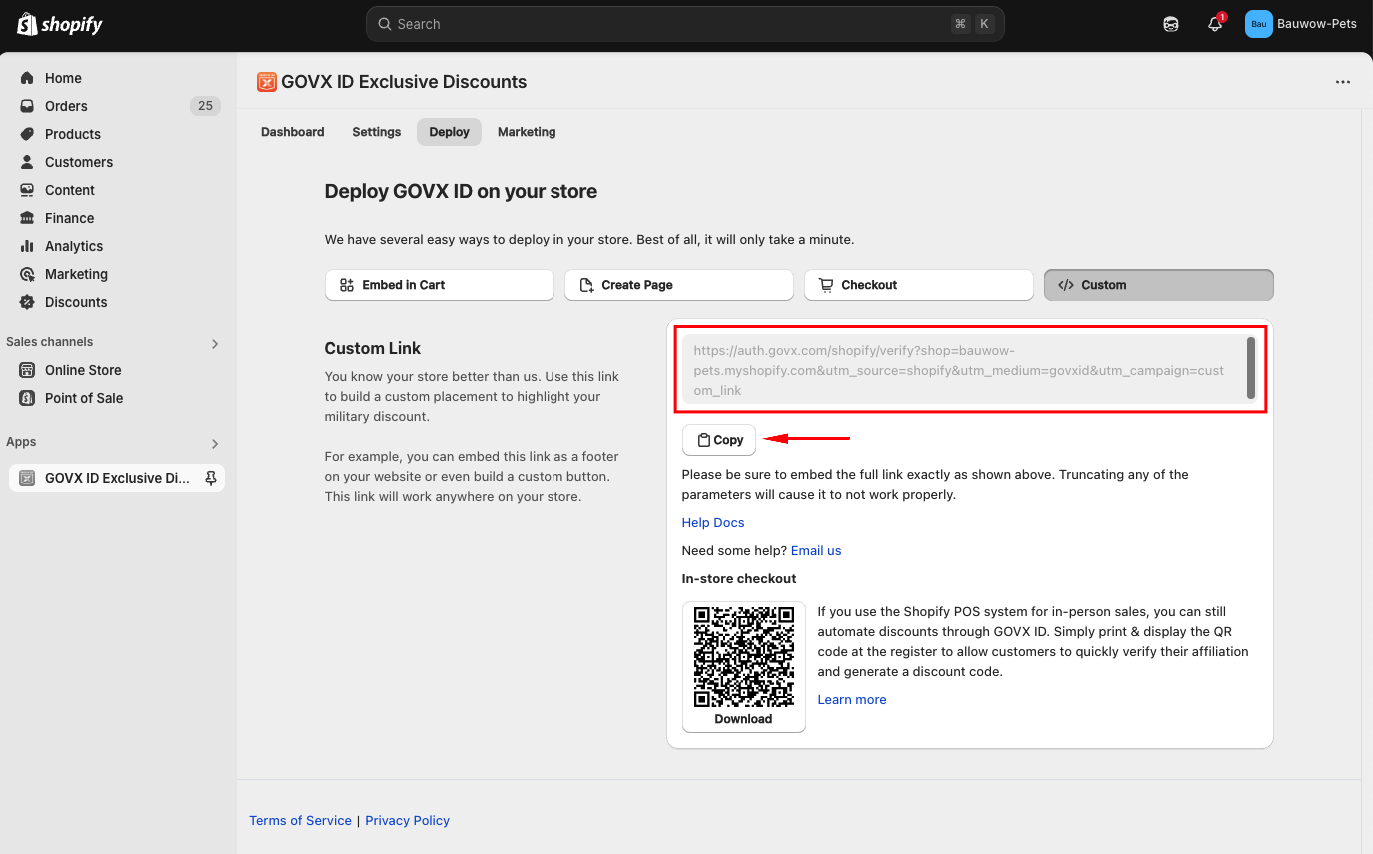Click the 'Deploy GOVX ID on your store' heading
Image resolution: width=1373 pixels, height=854 pixels.
point(461,191)
